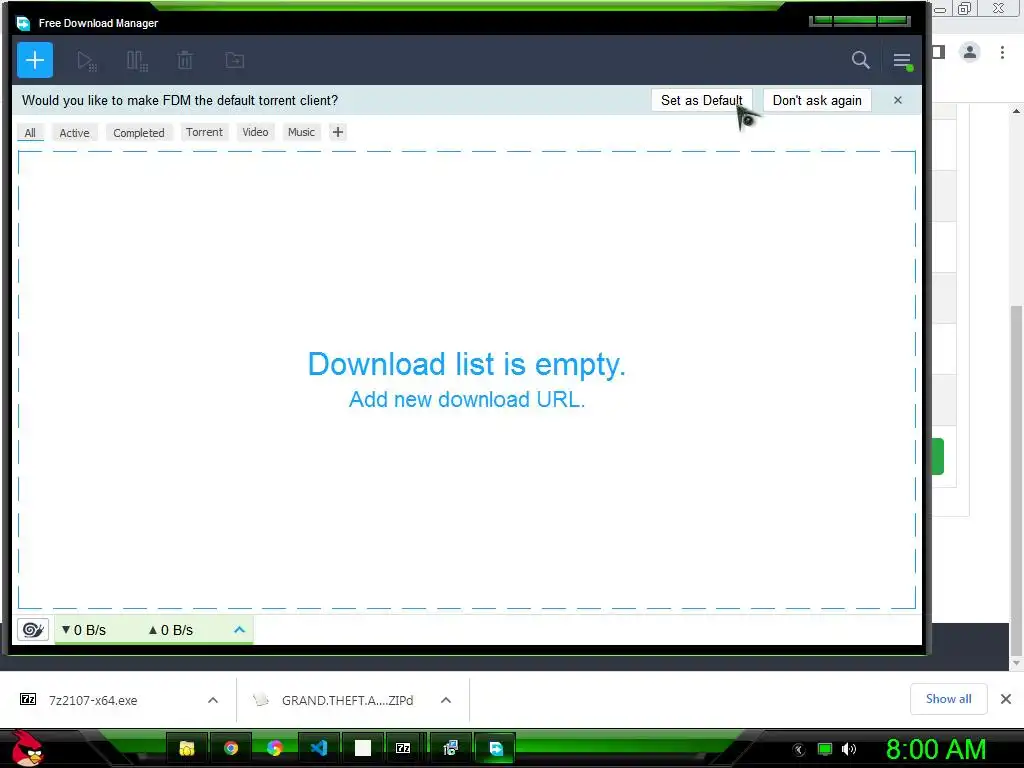Expand the speed panel up chevron
The height and width of the screenshot is (768, 1024).
point(239,630)
